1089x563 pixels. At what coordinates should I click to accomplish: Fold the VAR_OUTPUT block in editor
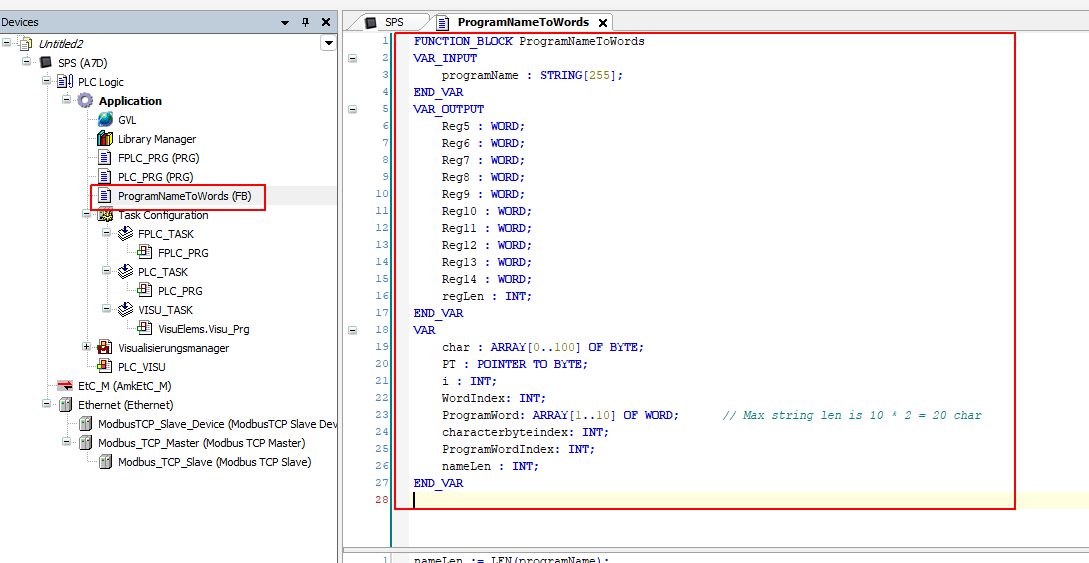pyautogui.click(x=352, y=109)
